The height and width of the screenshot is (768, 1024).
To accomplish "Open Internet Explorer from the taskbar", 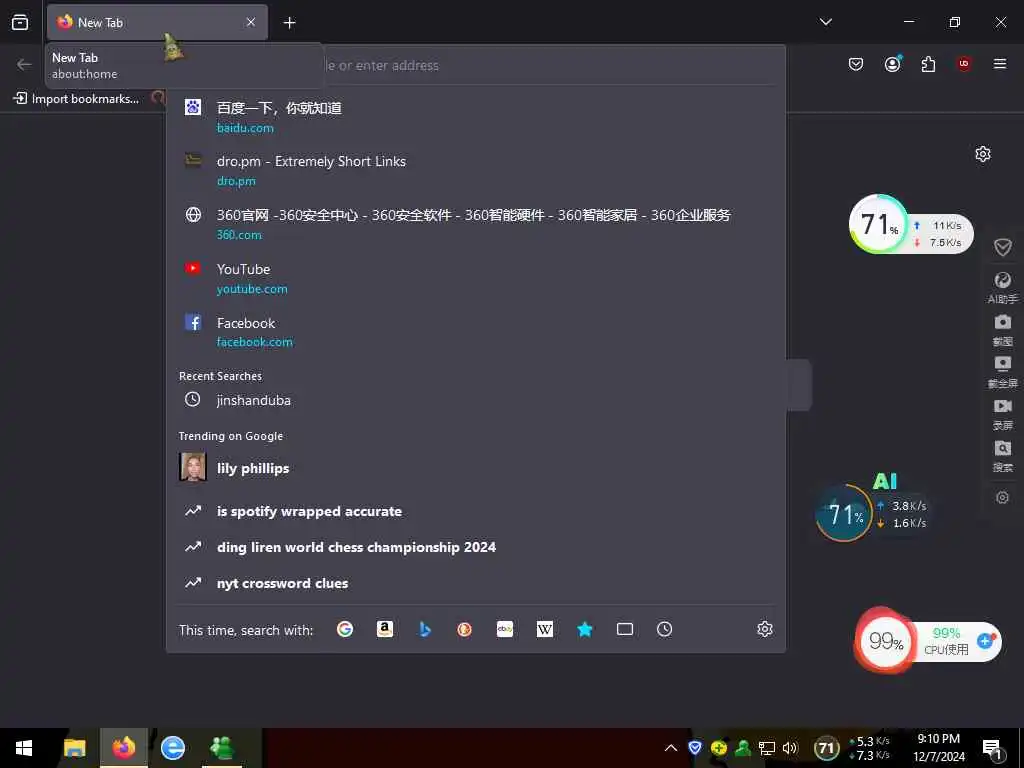I will 172,748.
